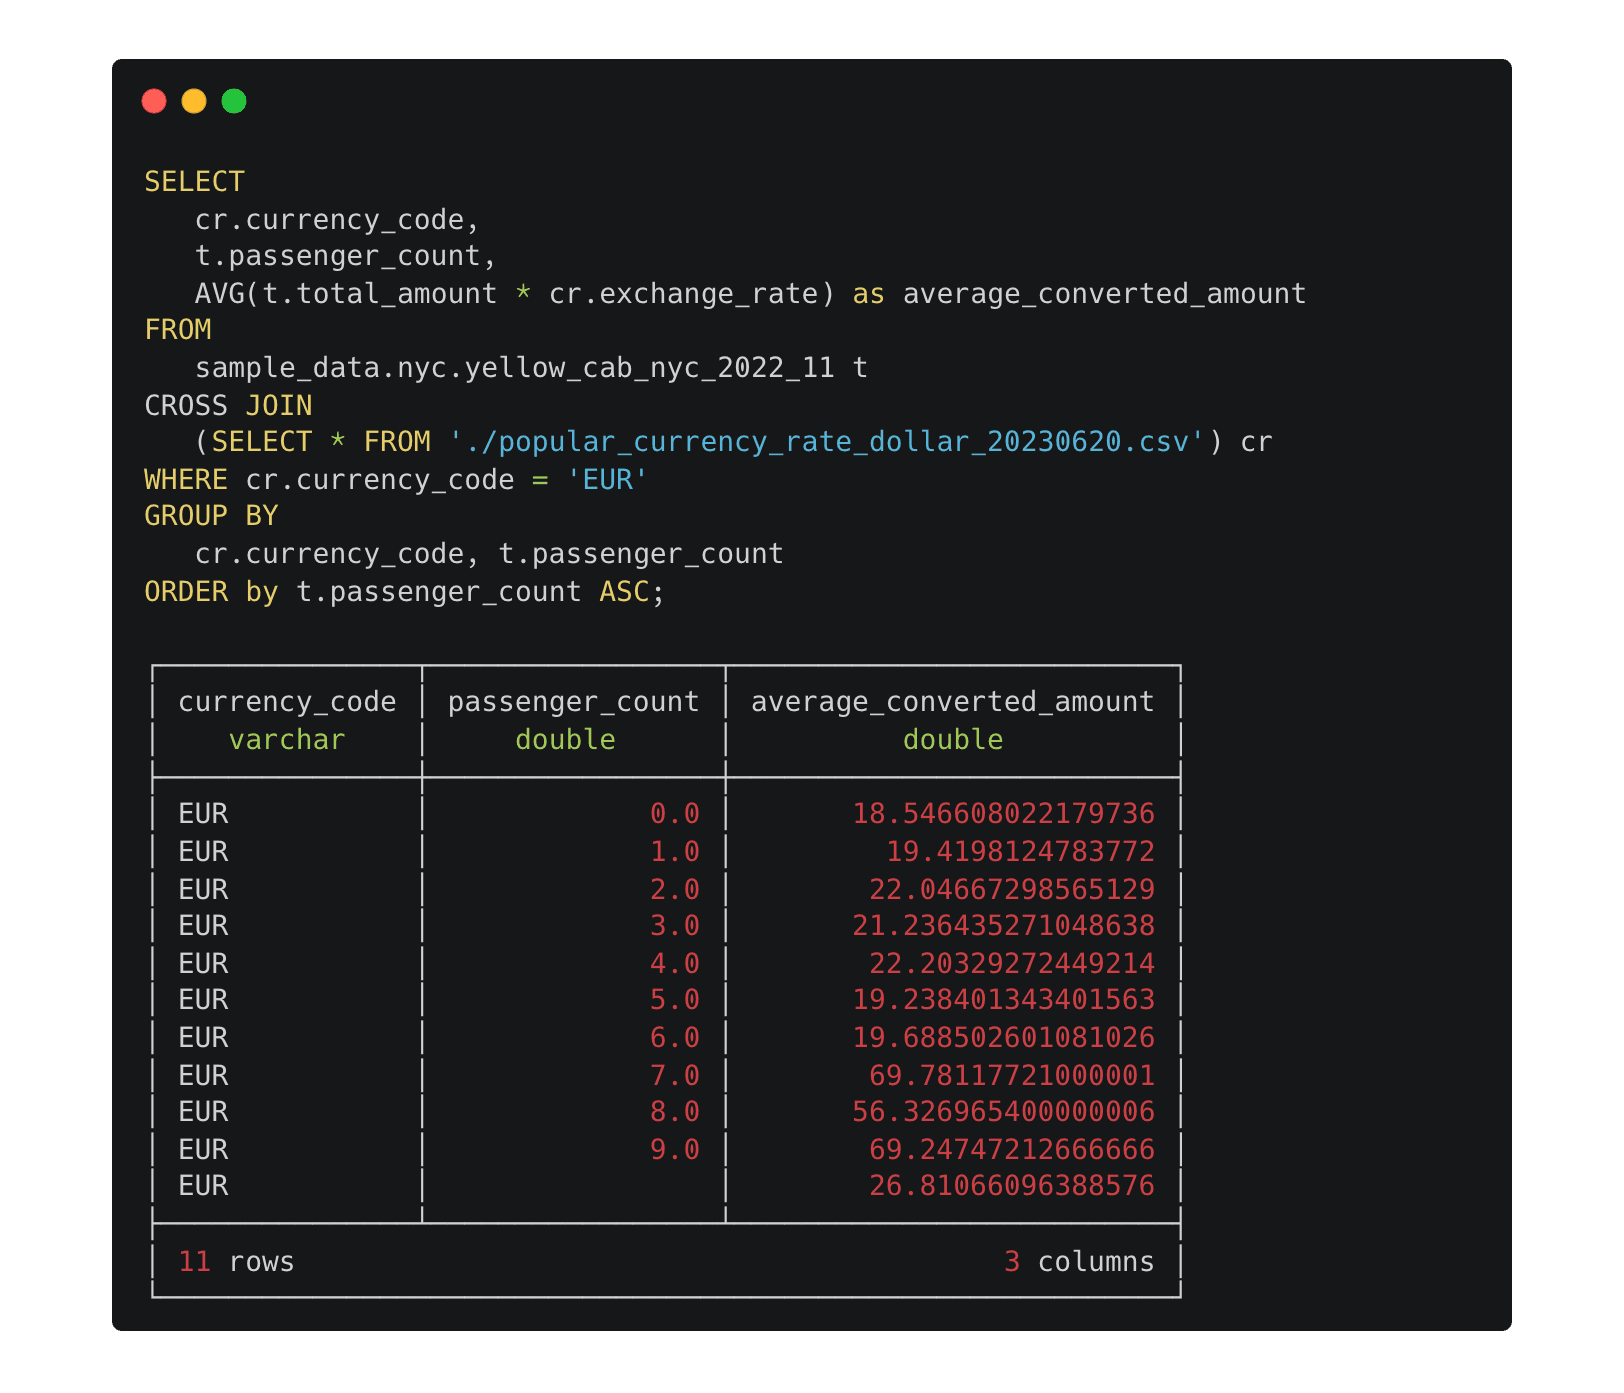Click the CROSS JOIN keyword line
Viewport: 1624px width, 1393px height.
pos(228,406)
